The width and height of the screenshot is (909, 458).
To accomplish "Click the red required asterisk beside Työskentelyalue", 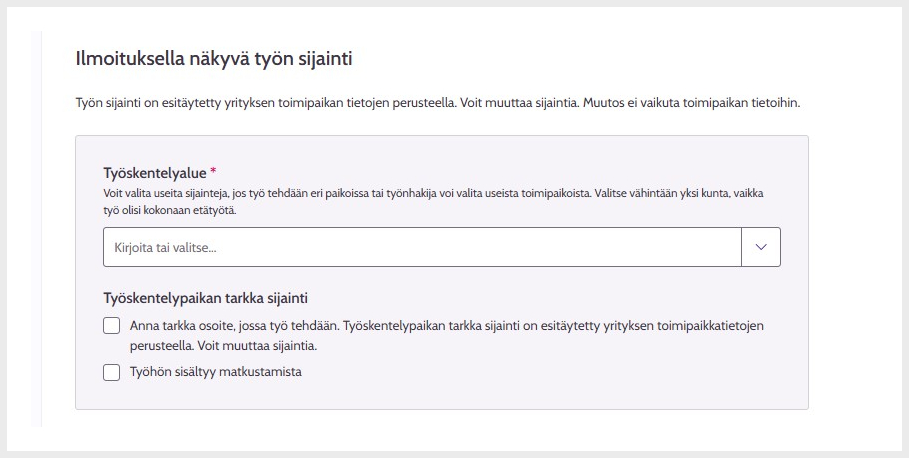I will pos(213,173).
